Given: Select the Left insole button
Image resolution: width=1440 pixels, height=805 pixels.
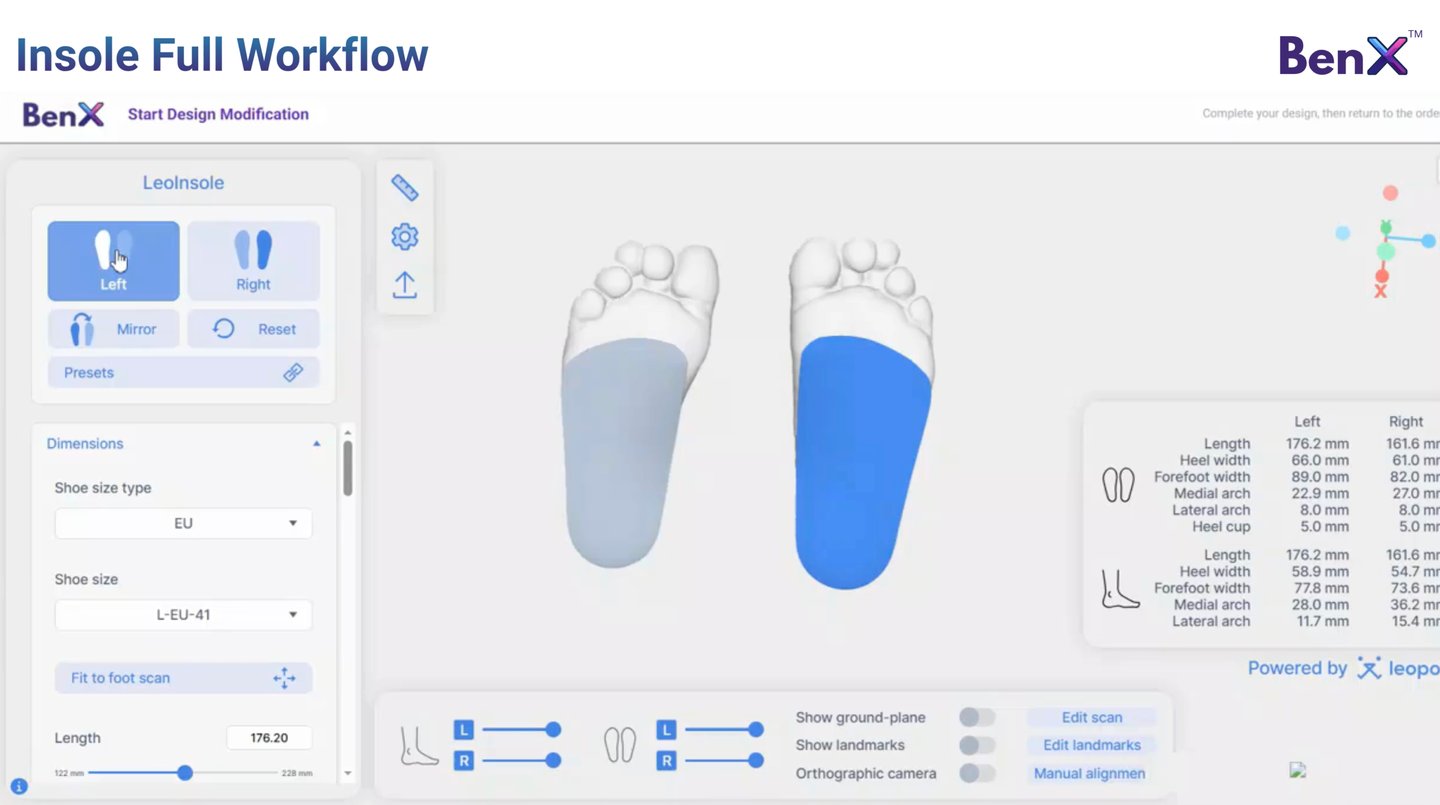Looking at the screenshot, I should coord(113,261).
